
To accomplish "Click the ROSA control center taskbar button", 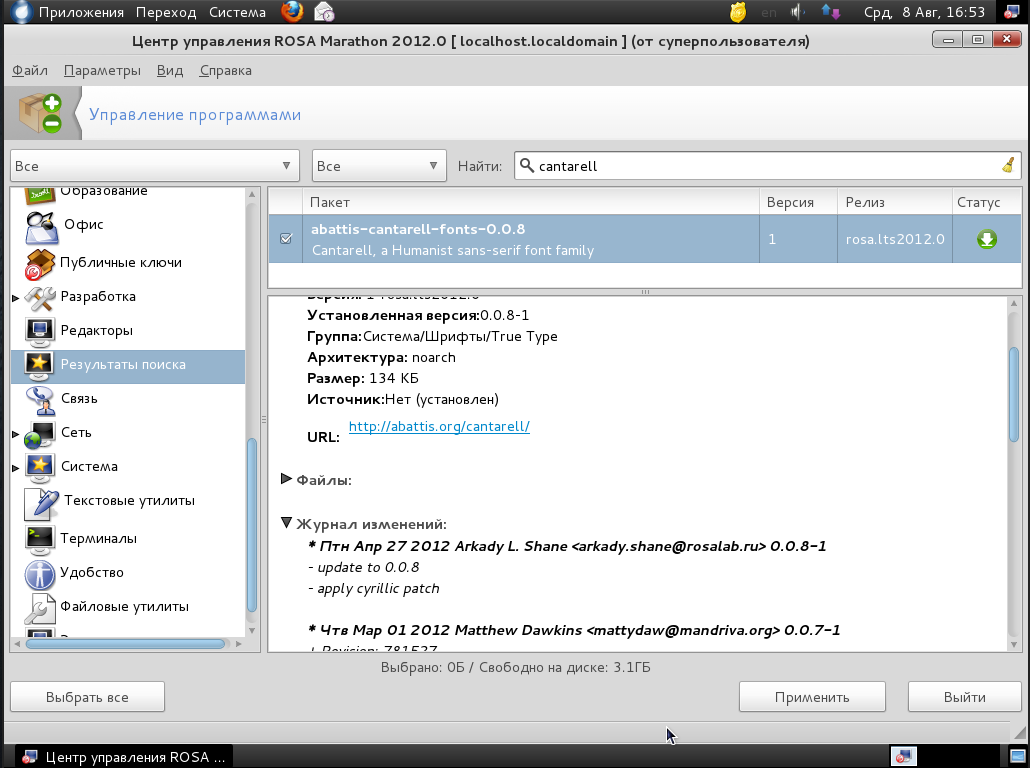I will [123, 757].
